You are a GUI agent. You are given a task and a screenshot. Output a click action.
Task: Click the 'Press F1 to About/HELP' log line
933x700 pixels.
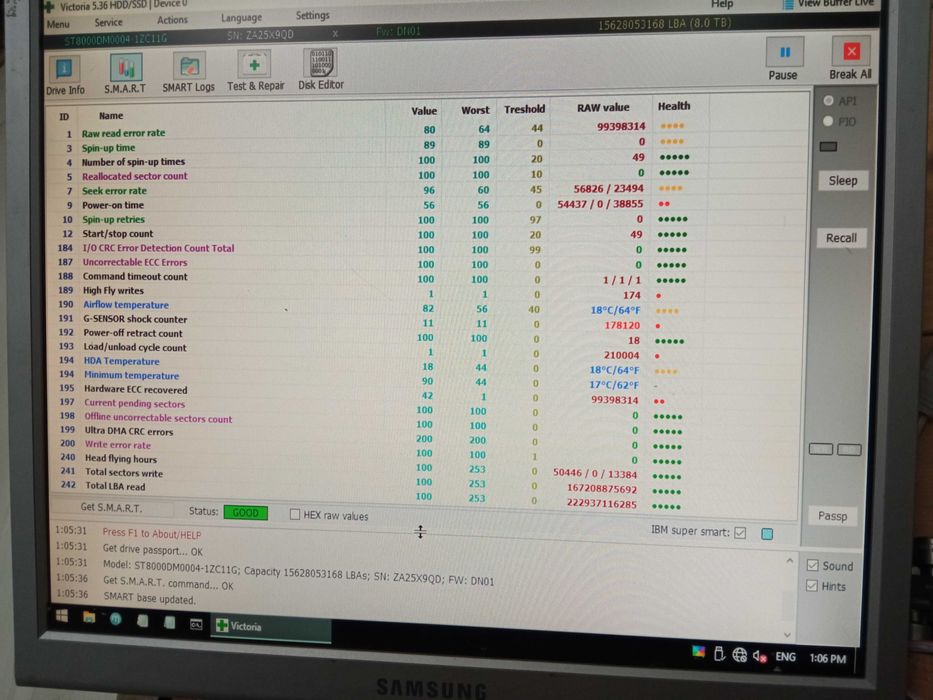point(152,533)
